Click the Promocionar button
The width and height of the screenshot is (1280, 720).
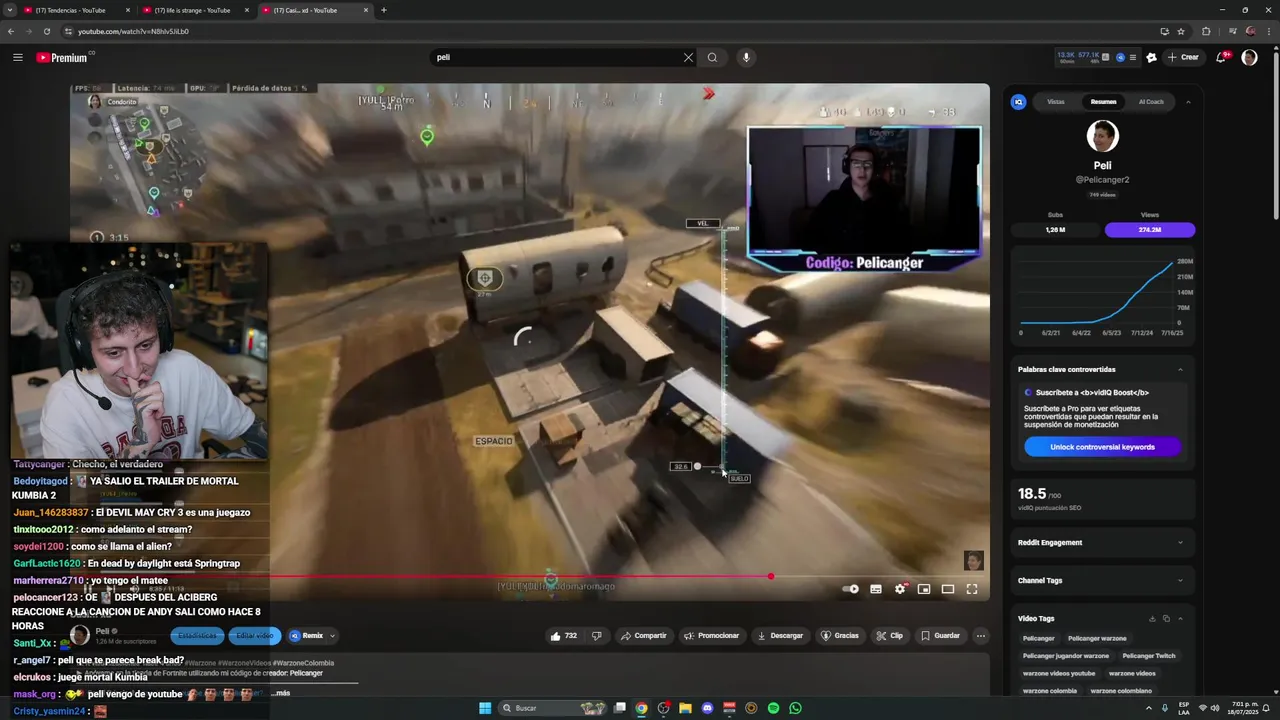(x=712, y=636)
